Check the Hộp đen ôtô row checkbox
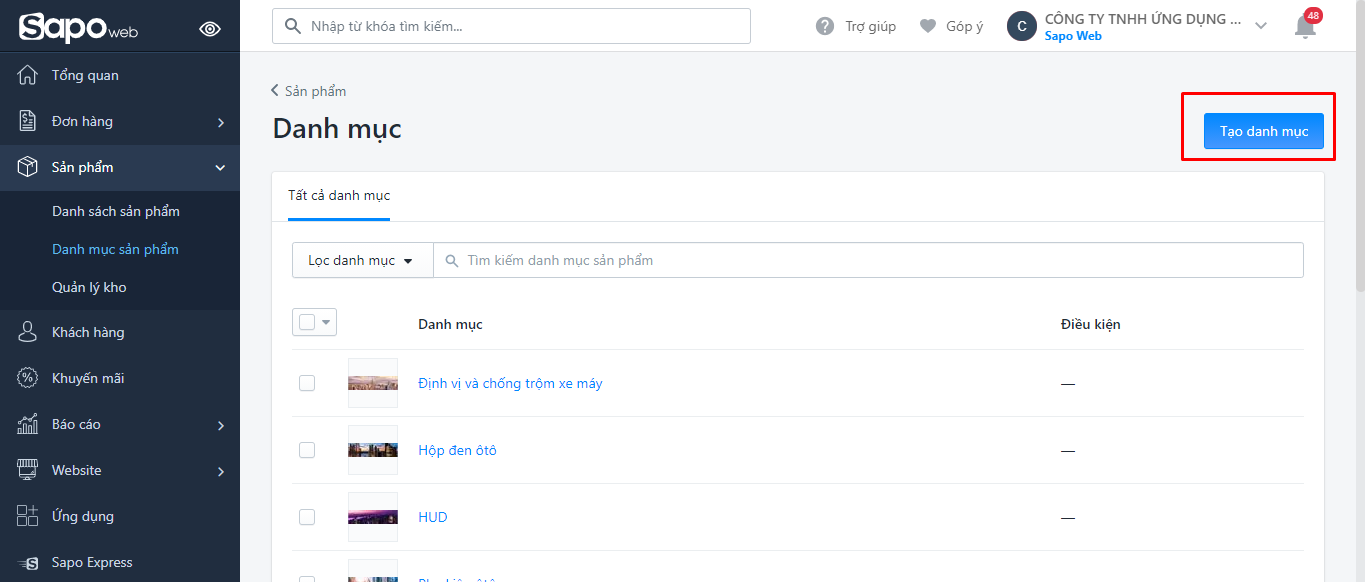Image resolution: width=1365 pixels, height=582 pixels. 307,450
